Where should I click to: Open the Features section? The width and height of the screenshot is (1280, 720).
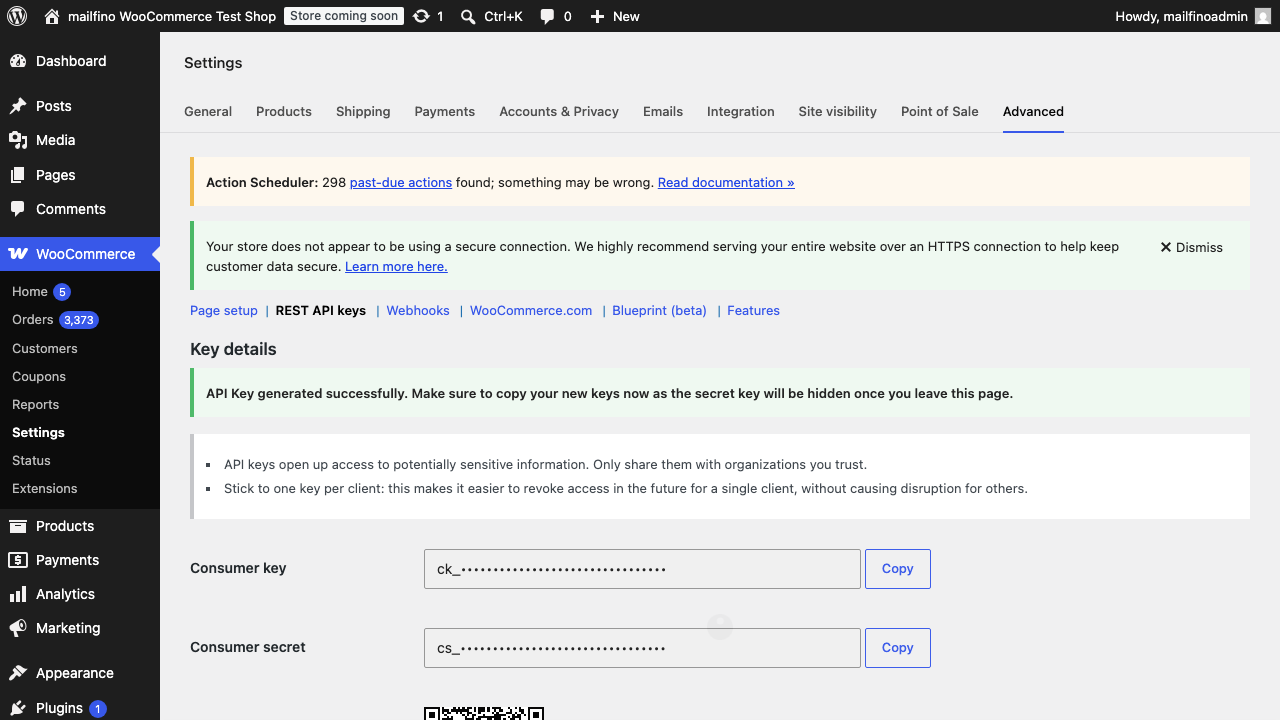pyautogui.click(x=753, y=311)
